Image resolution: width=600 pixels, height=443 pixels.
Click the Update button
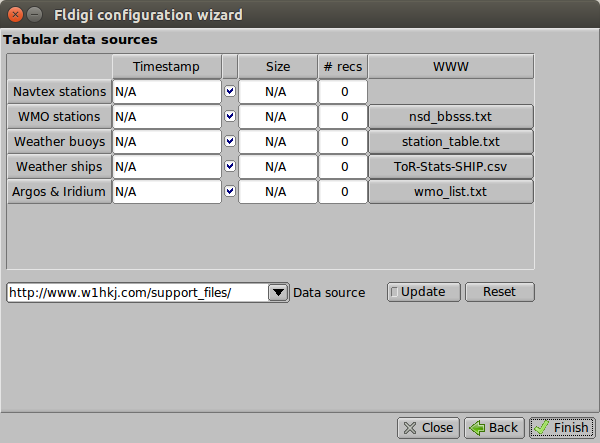pos(423,292)
